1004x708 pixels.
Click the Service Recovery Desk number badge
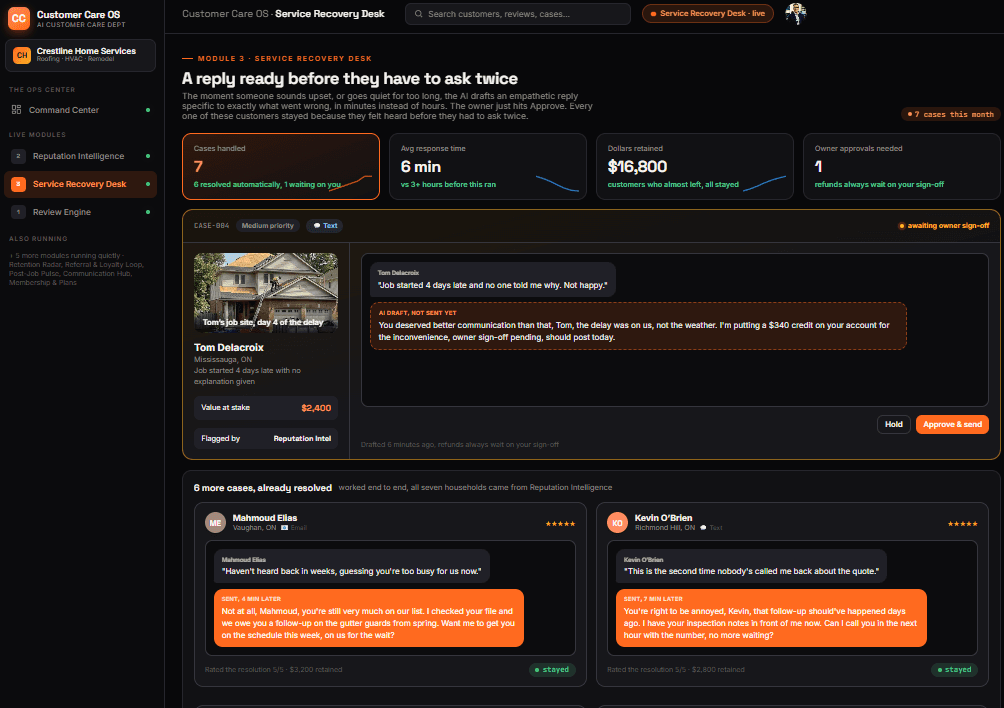[19, 184]
